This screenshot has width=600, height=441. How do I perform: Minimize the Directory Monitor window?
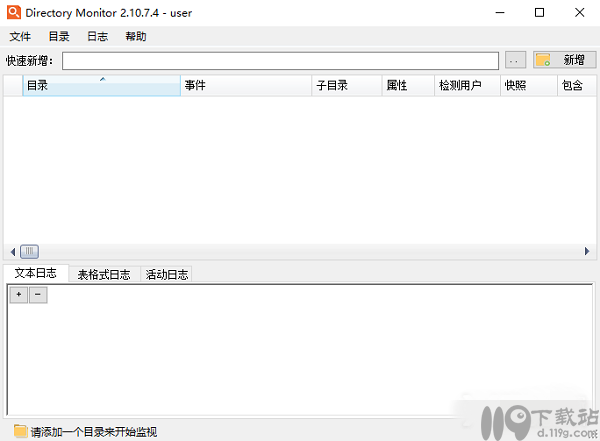[x=500, y=13]
